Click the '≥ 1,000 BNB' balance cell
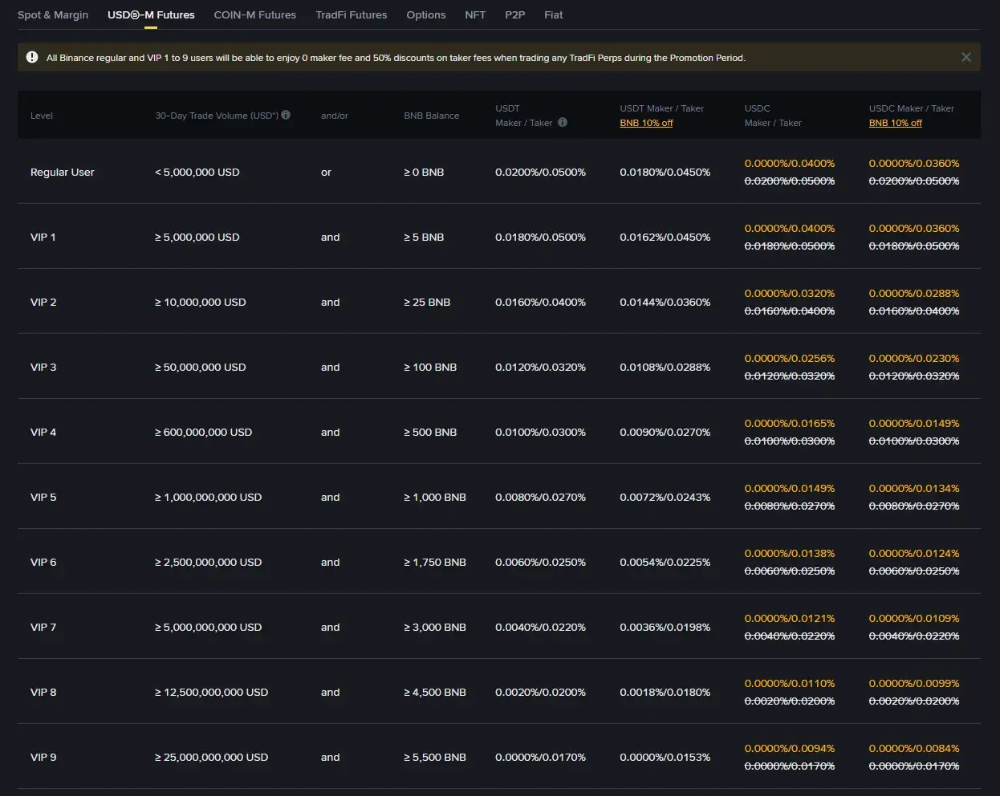Viewport: 1000px width, 796px height. 434,498
